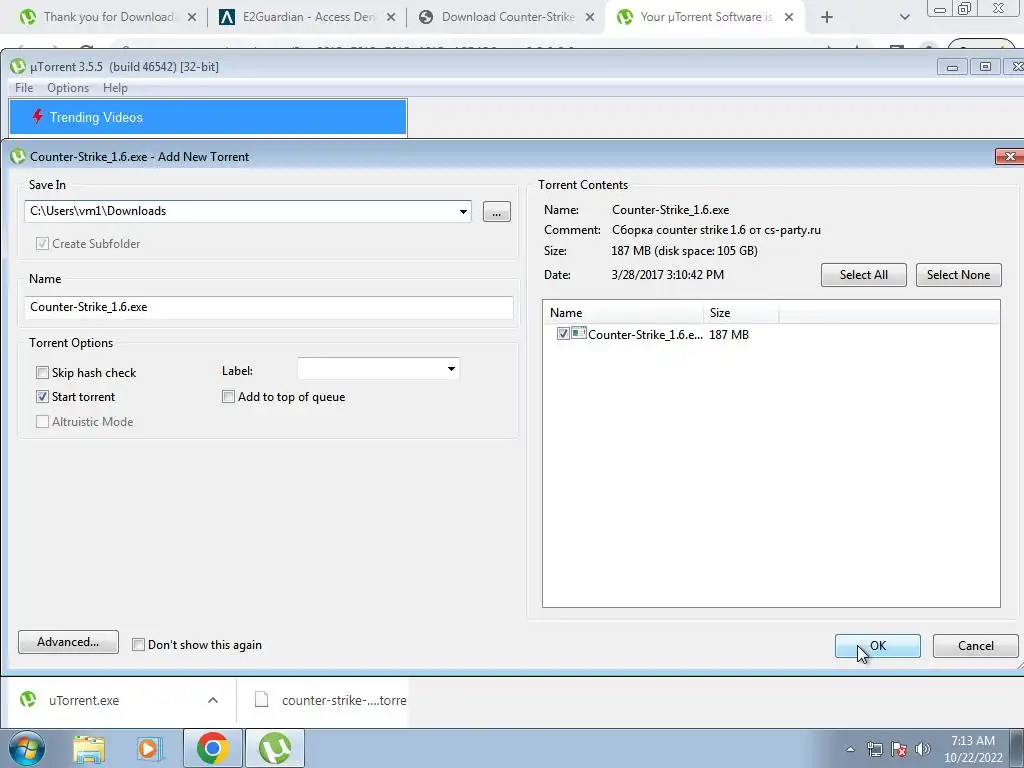The image size is (1024, 768).
Task: Toggle Altruistic Mode checkbox
Action: pyautogui.click(x=42, y=422)
